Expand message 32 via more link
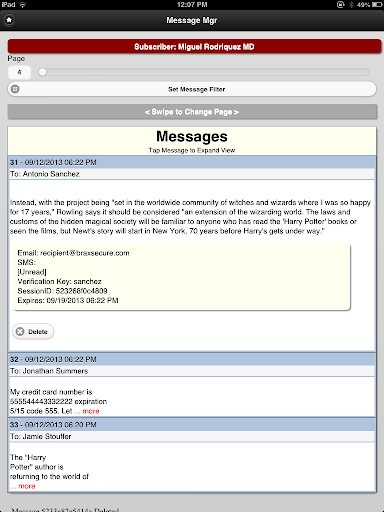 click(x=87, y=411)
